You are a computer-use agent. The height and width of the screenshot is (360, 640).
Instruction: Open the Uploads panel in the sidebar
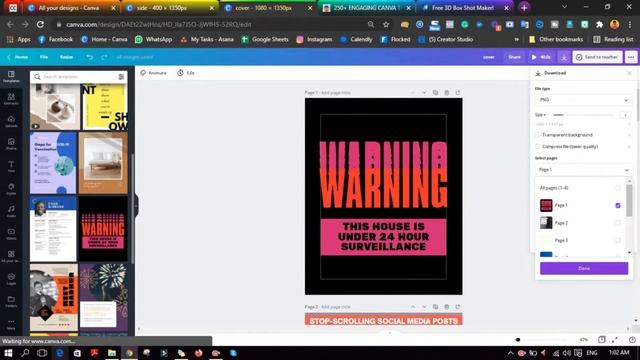click(11, 121)
